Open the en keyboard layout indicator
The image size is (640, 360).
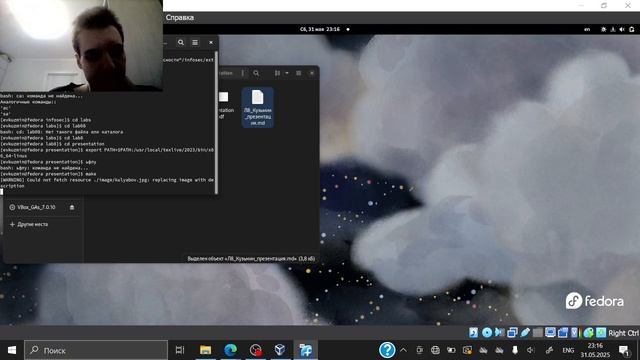pos(587,29)
